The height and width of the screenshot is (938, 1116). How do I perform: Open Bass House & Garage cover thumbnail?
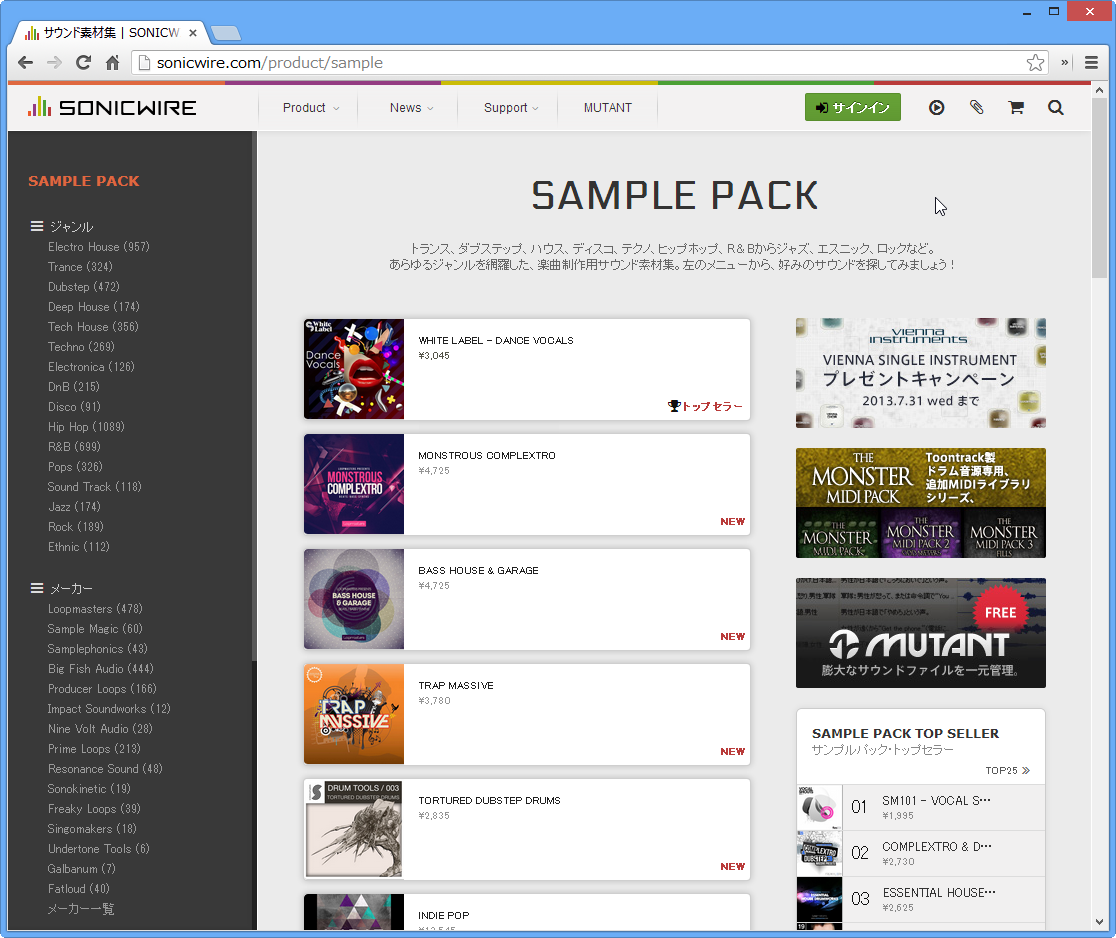[354, 599]
